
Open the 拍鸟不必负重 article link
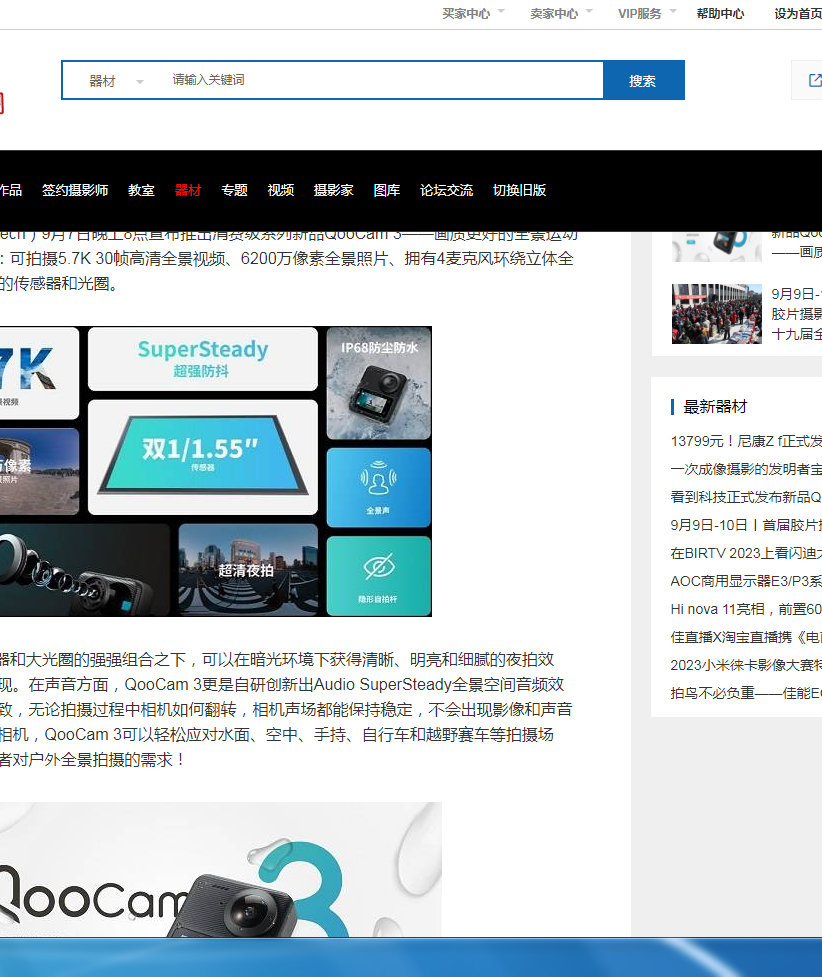pyautogui.click(x=746, y=693)
